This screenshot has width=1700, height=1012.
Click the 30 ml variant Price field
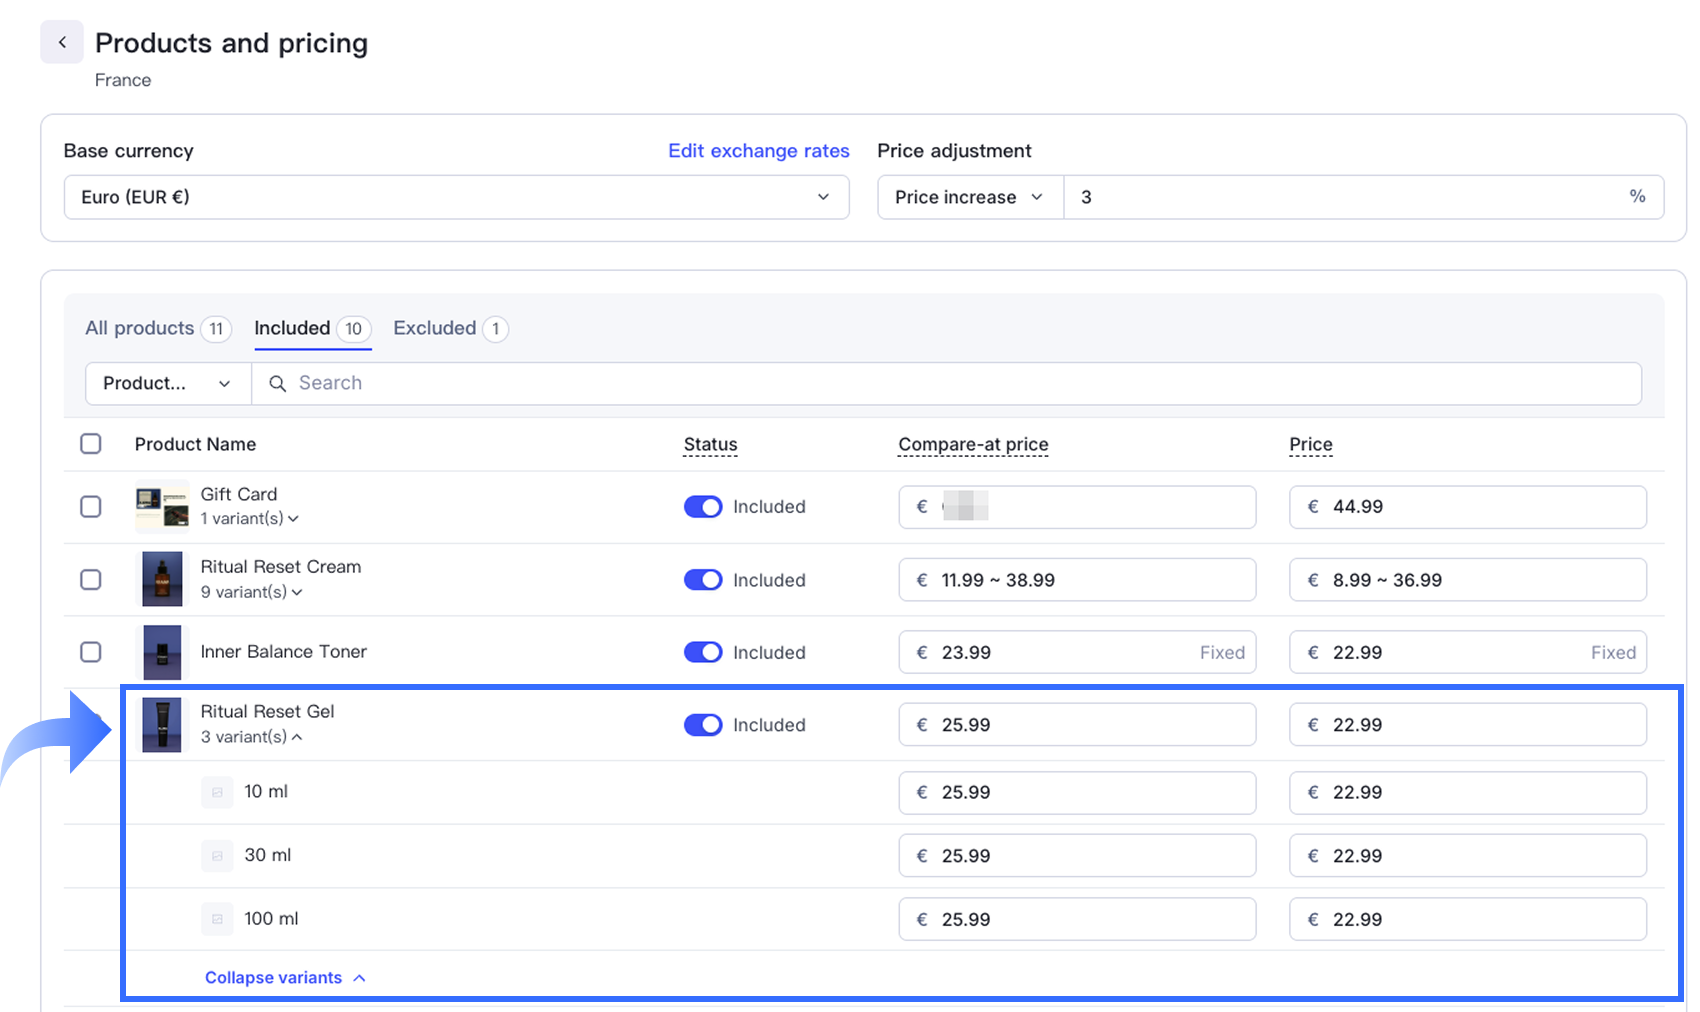tap(1467, 856)
